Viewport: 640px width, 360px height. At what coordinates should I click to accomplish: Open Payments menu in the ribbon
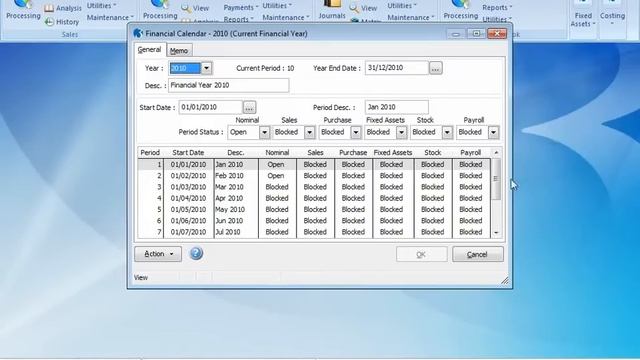point(241,7)
